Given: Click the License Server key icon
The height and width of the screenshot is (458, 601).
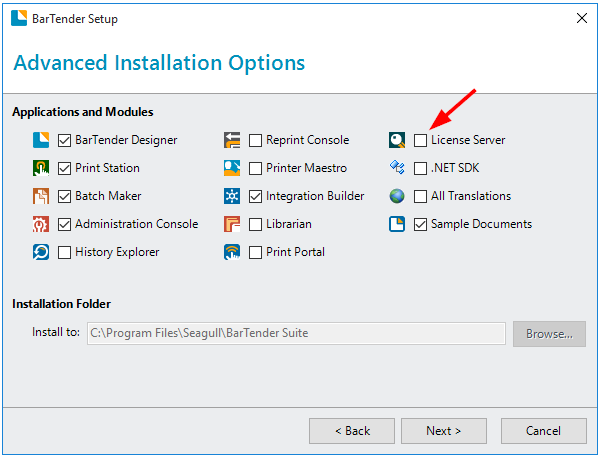Looking at the screenshot, I should tap(397, 140).
